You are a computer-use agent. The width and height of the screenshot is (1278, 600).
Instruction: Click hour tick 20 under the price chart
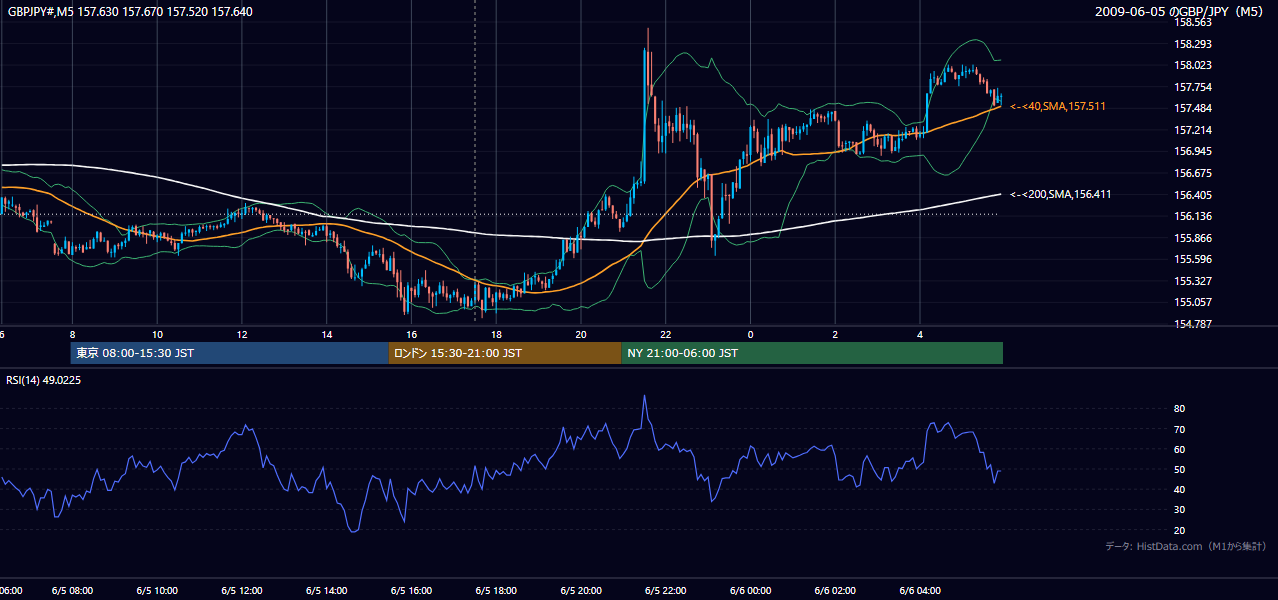pyautogui.click(x=581, y=334)
